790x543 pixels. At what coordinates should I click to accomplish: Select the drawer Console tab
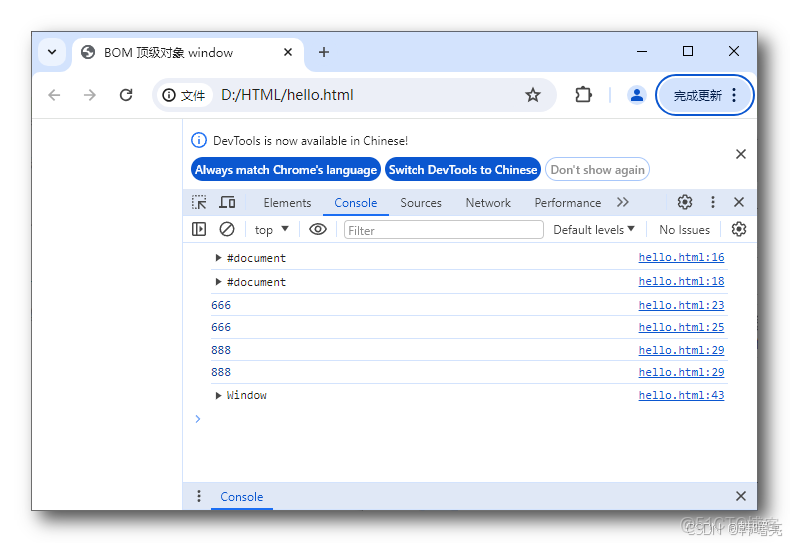[242, 497]
